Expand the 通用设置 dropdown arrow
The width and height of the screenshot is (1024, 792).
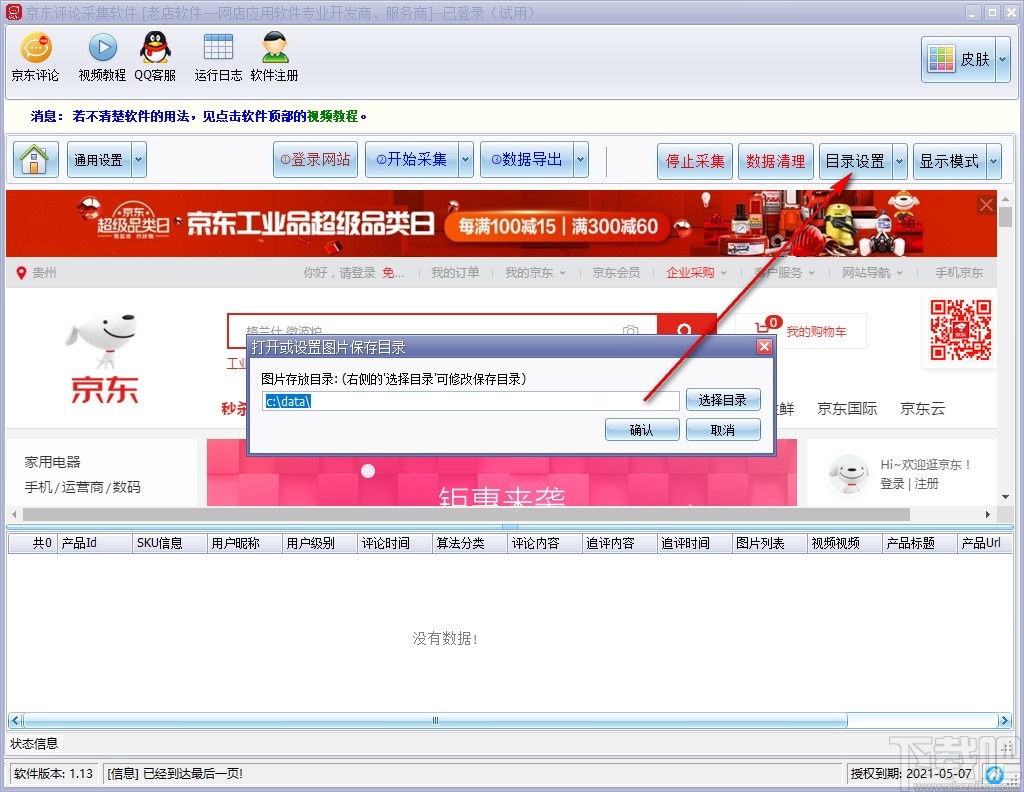click(x=138, y=160)
